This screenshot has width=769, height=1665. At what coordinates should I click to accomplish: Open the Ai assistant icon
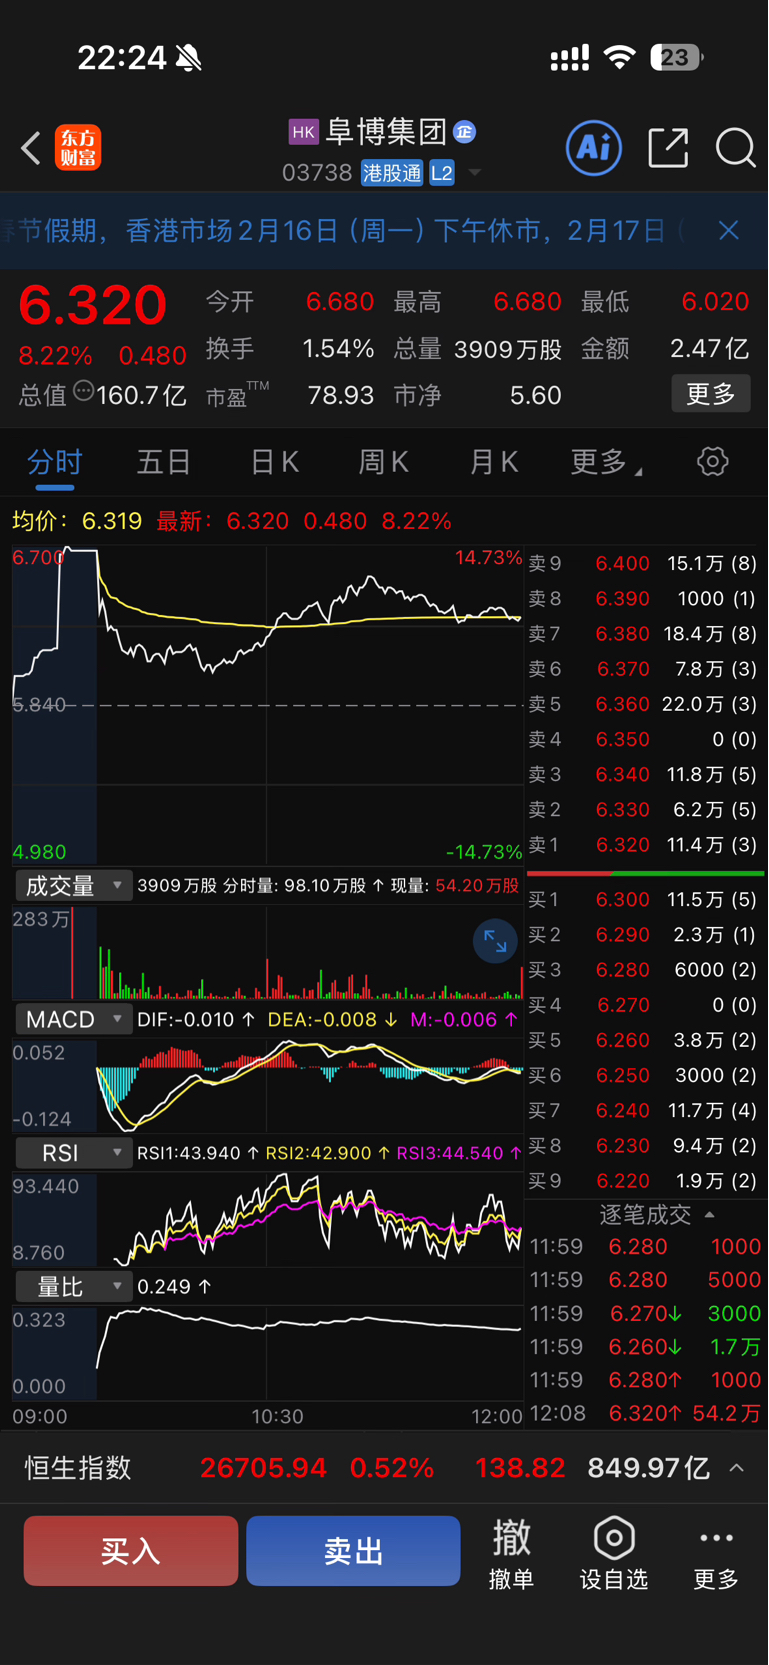tap(594, 148)
